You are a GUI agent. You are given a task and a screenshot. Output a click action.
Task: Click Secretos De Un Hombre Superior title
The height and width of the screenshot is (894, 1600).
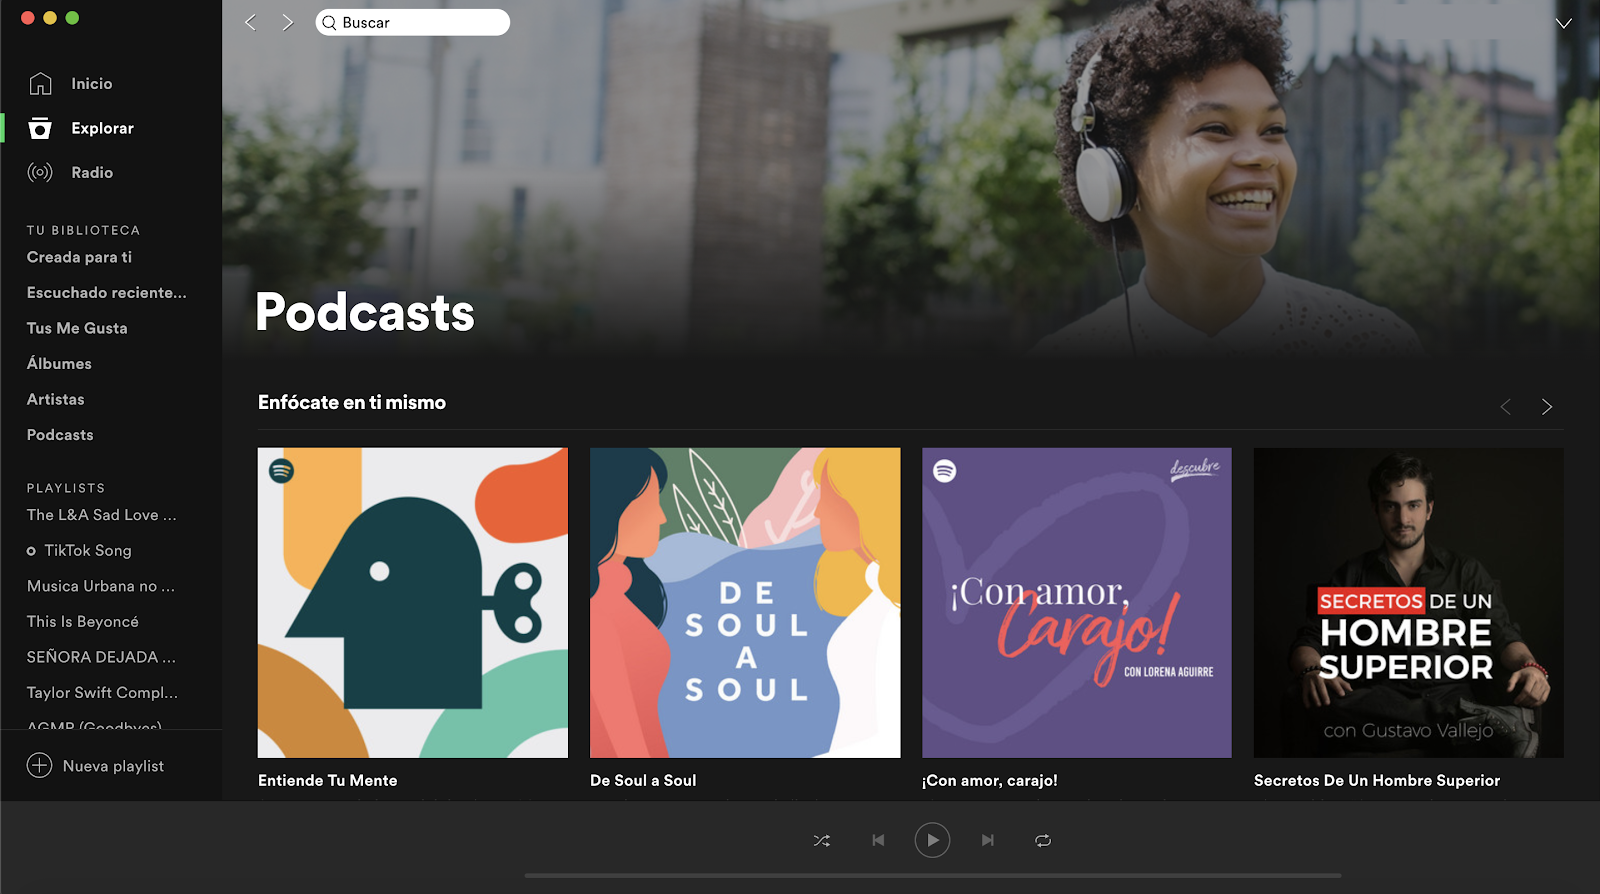coord(1377,780)
